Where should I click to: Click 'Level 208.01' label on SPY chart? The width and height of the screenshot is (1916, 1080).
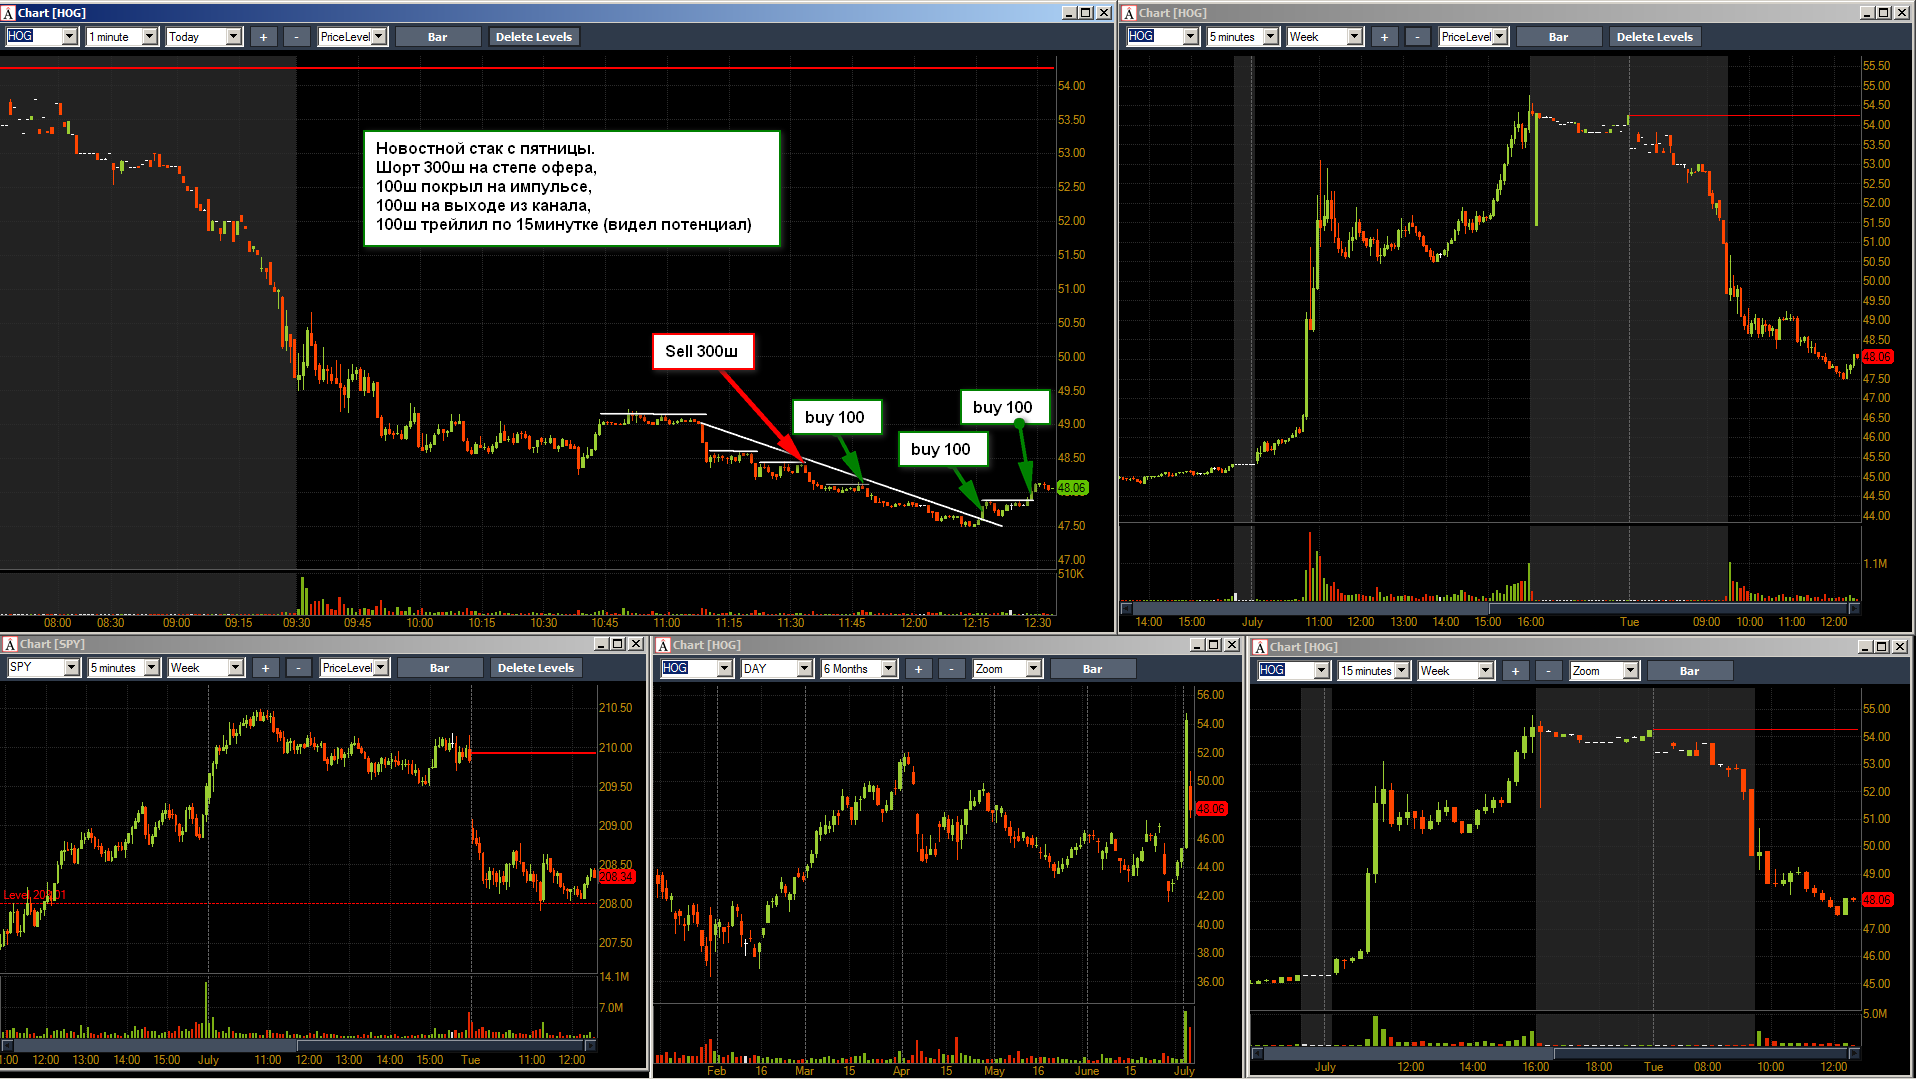click(x=35, y=895)
